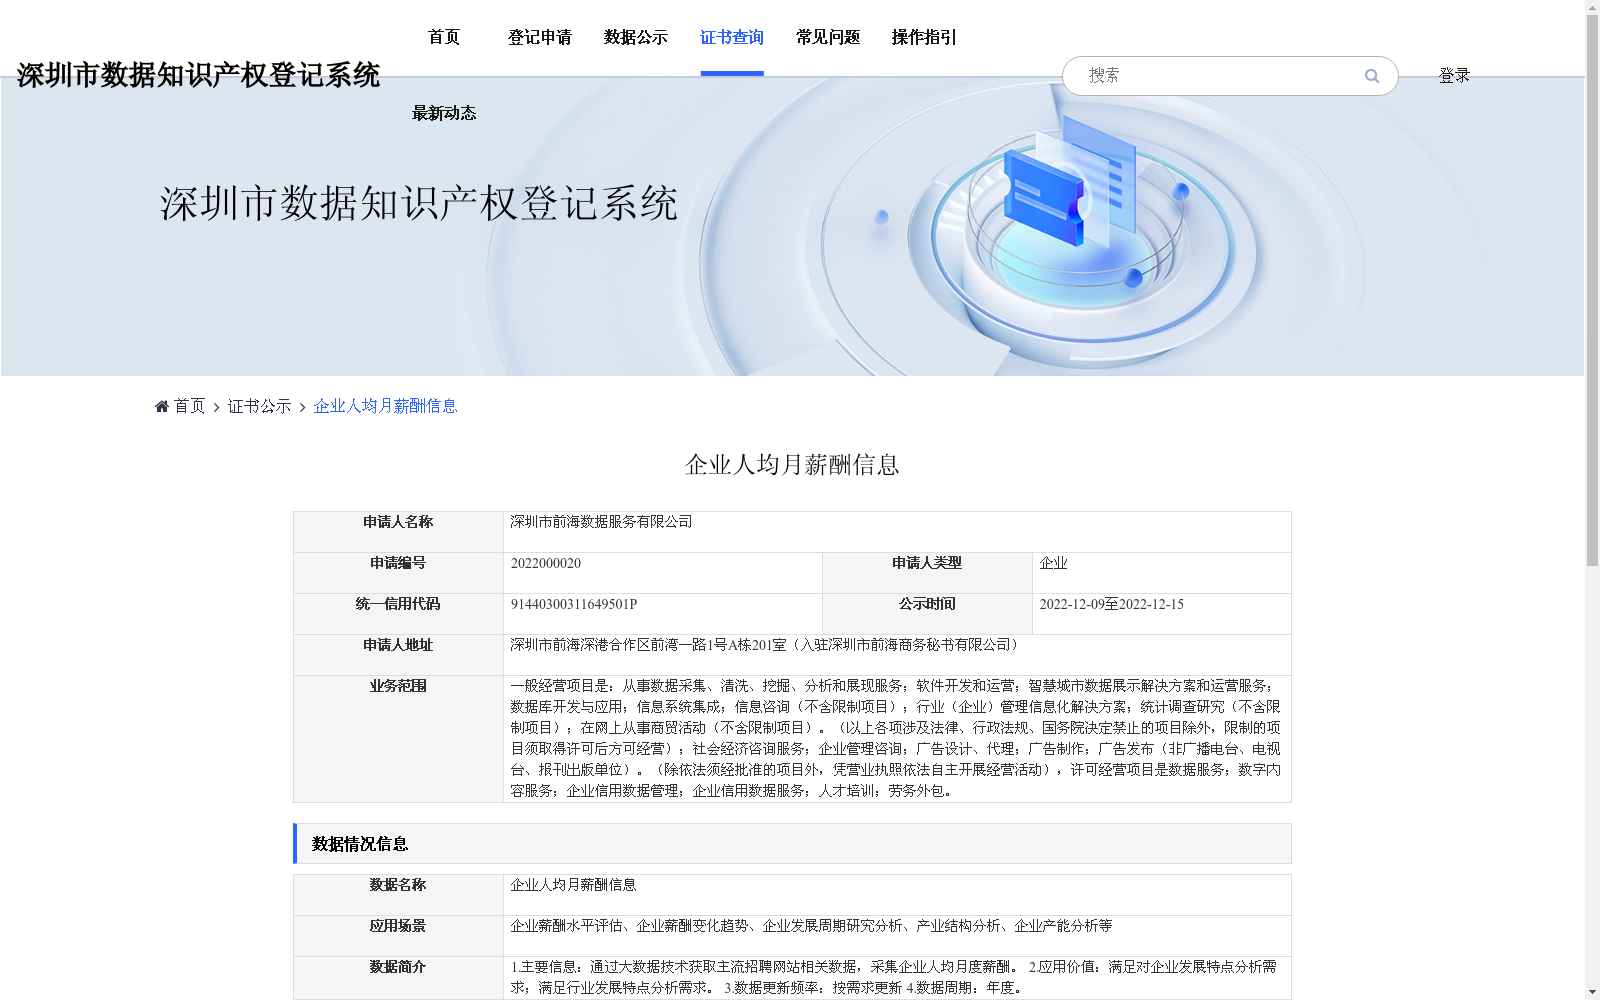Click applicant type value 企业
Viewport: 1600px width, 1000px height.
coord(1053,563)
